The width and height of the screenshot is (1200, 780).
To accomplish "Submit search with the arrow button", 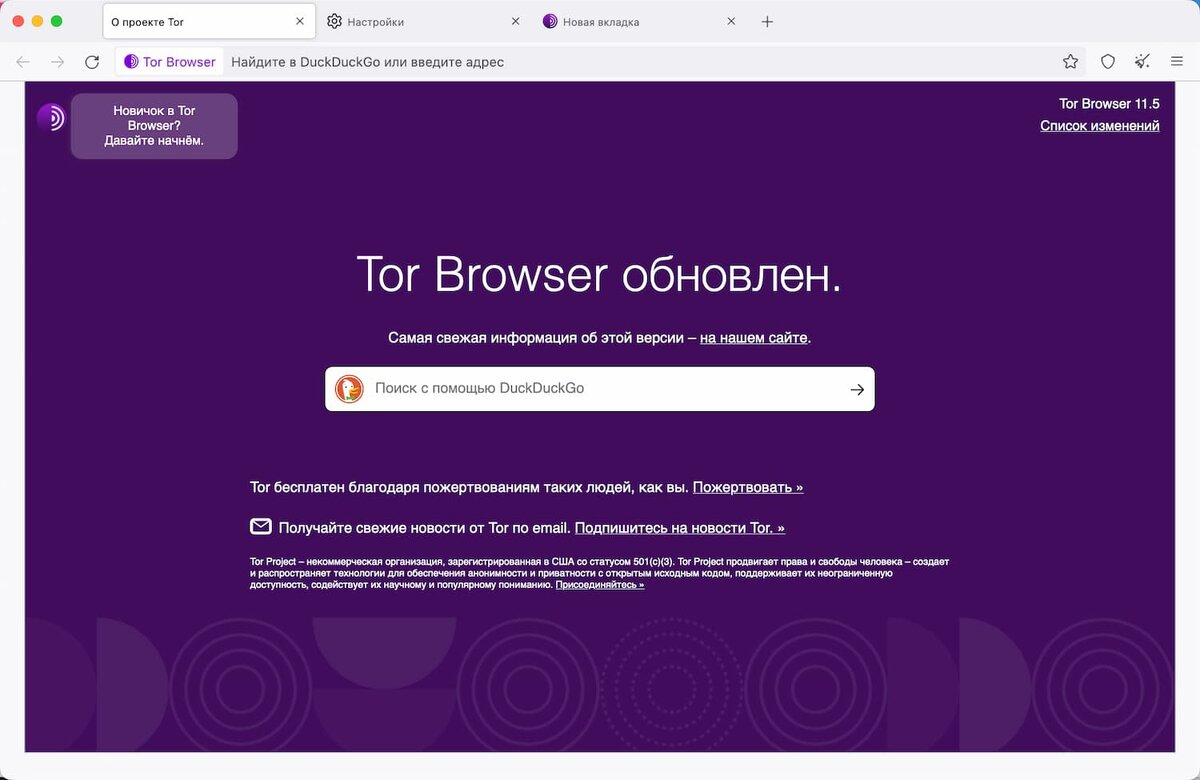I will coord(857,390).
